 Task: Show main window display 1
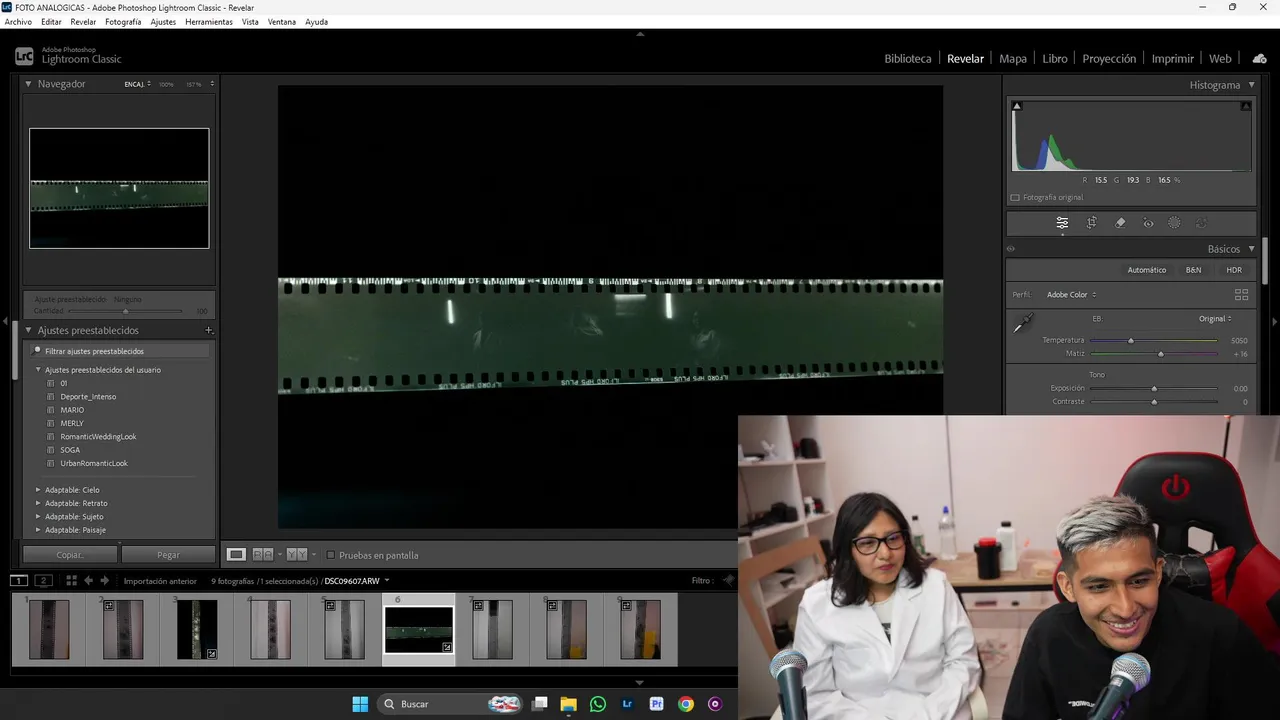19,581
